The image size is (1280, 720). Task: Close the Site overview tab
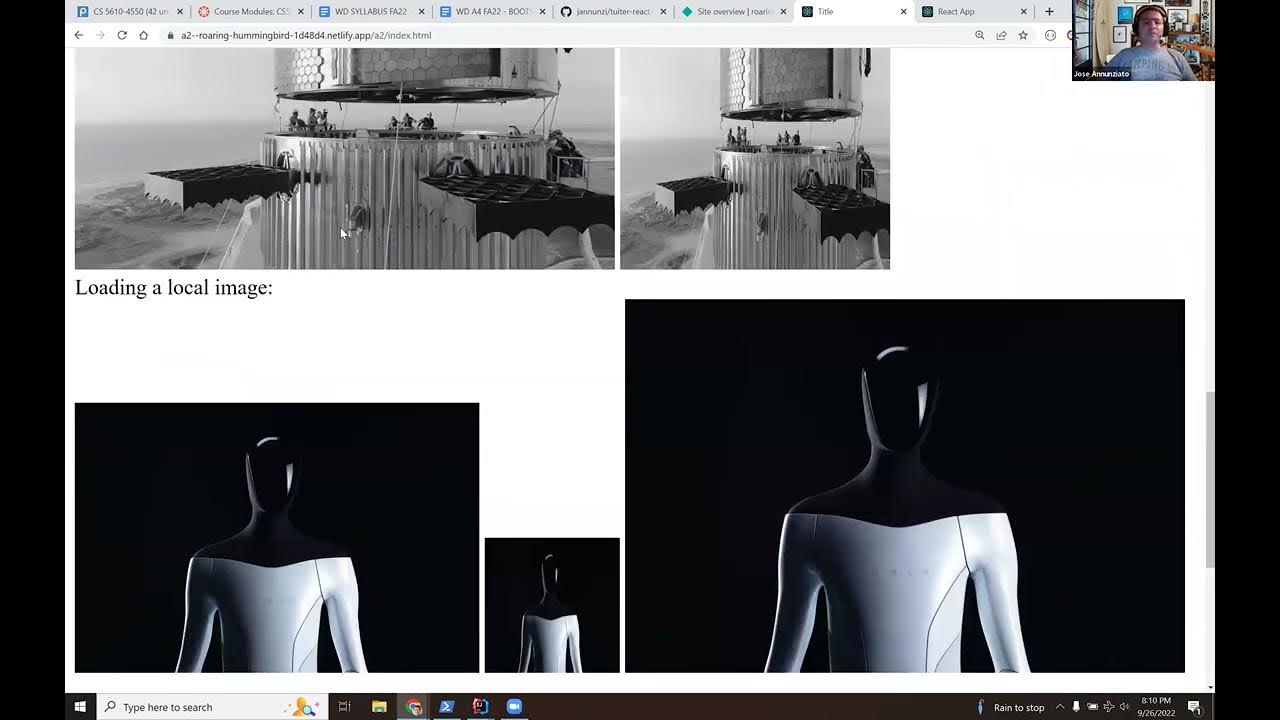click(783, 12)
